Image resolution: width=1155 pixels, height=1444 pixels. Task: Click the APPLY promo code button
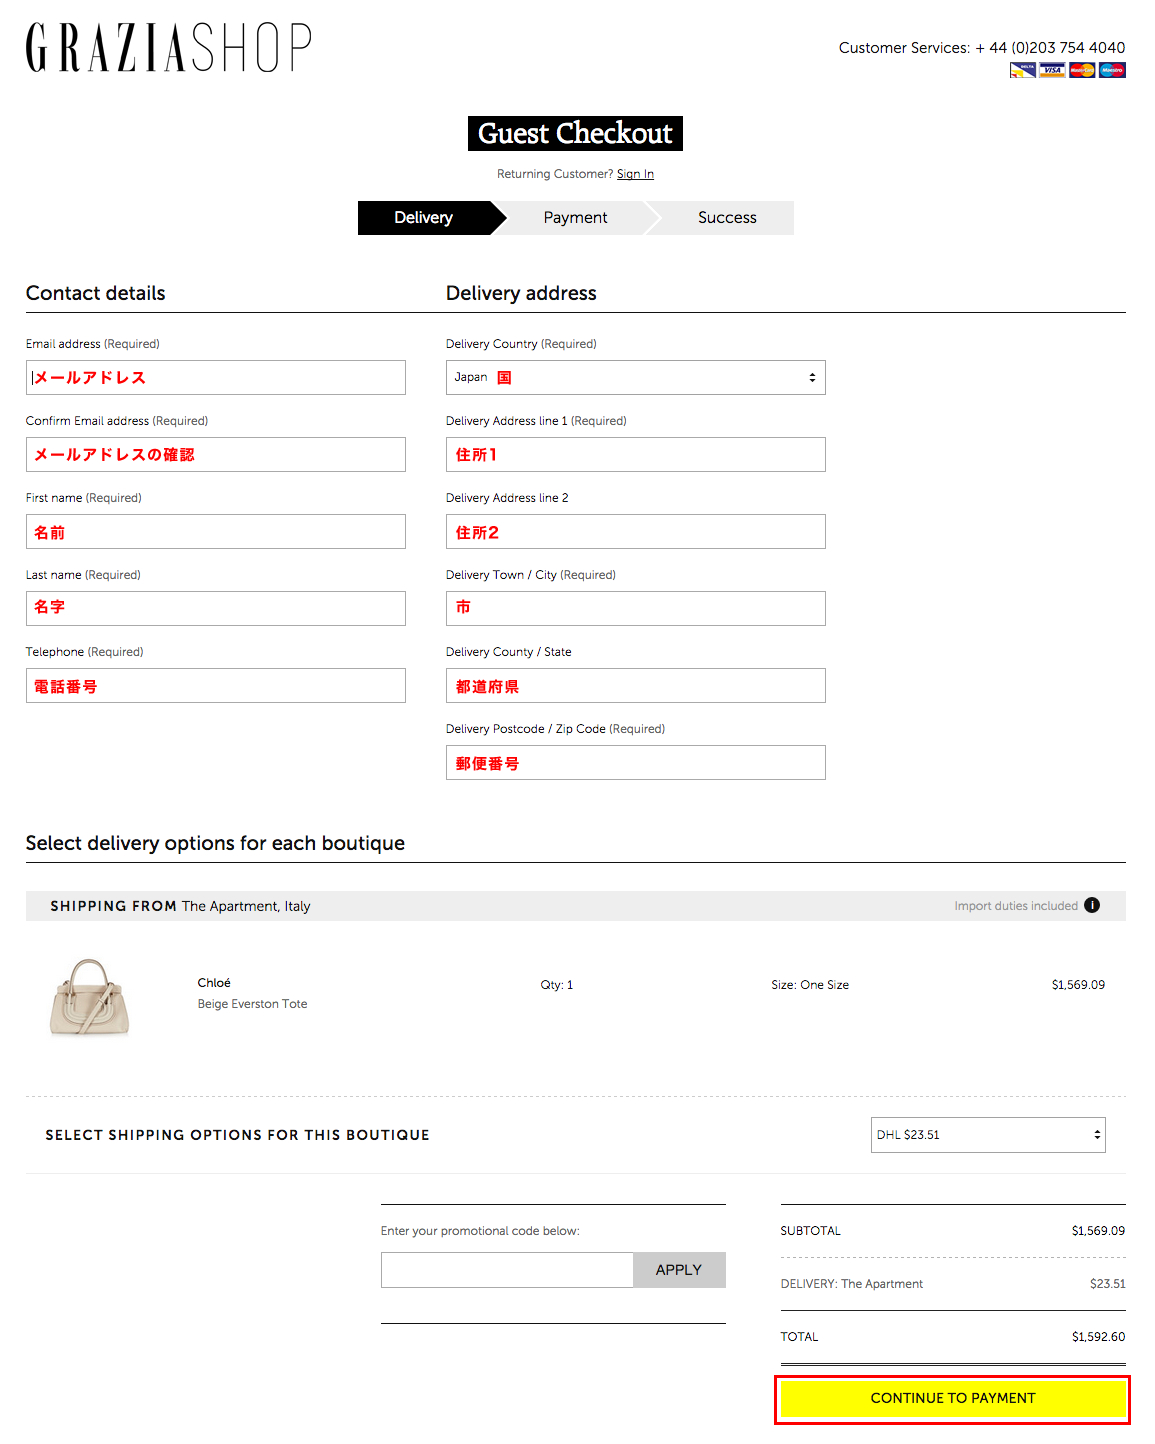pos(679,1270)
